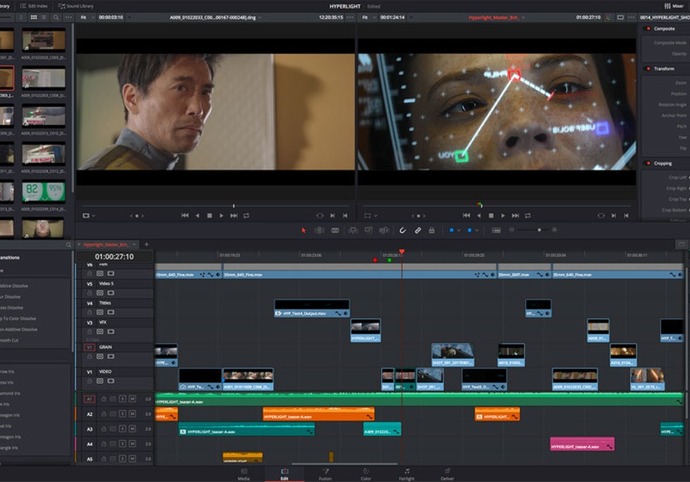
Task: Toggle loop in the timeline viewer
Action: (528, 216)
